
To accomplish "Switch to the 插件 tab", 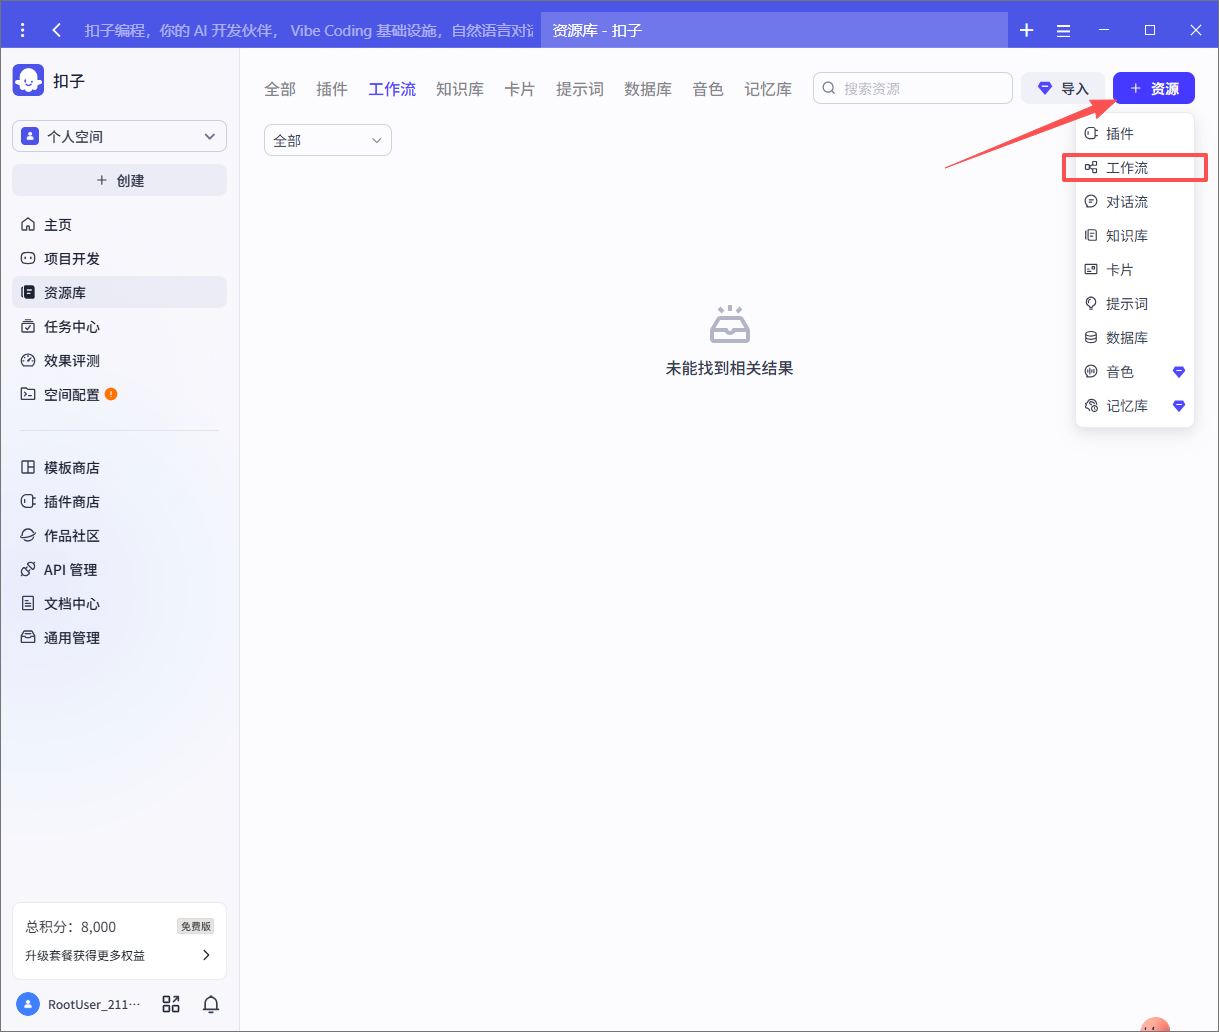I will pos(332,89).
